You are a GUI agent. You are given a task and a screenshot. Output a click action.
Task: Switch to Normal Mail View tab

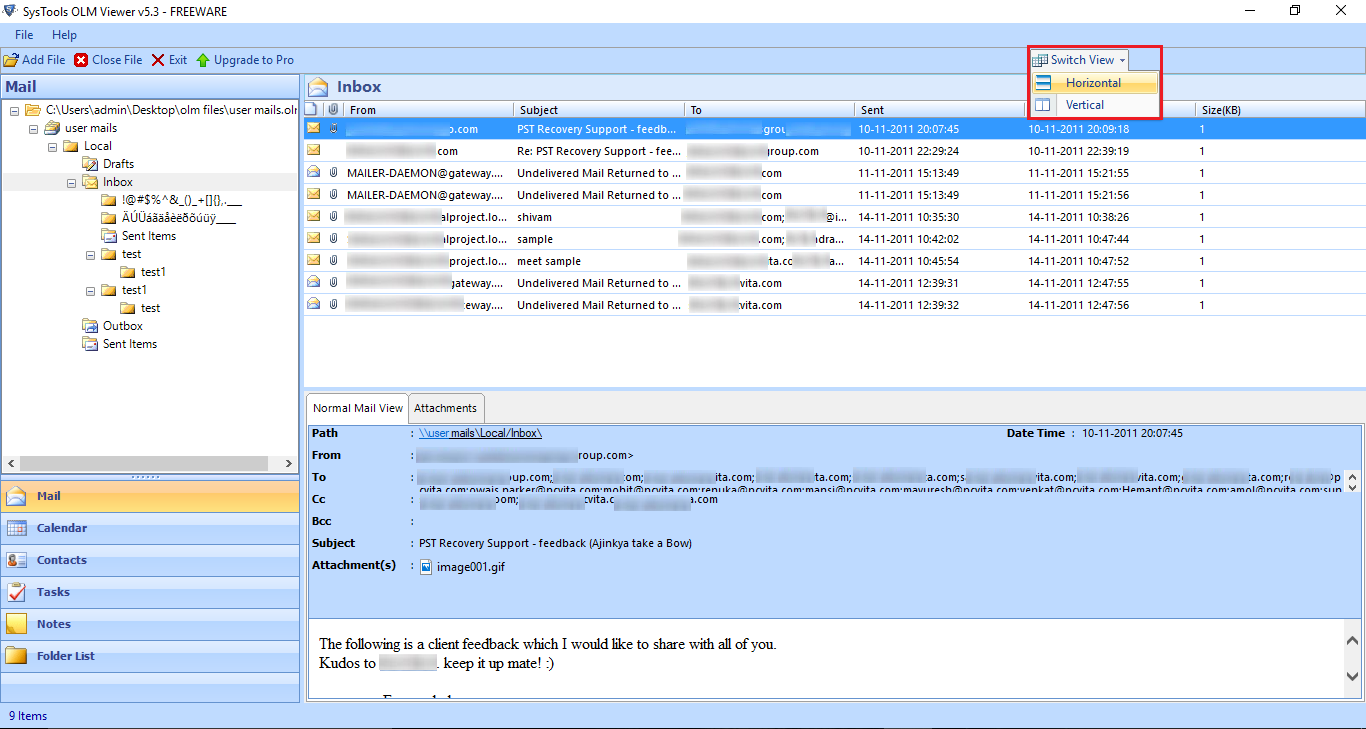(x=358, y=408)
